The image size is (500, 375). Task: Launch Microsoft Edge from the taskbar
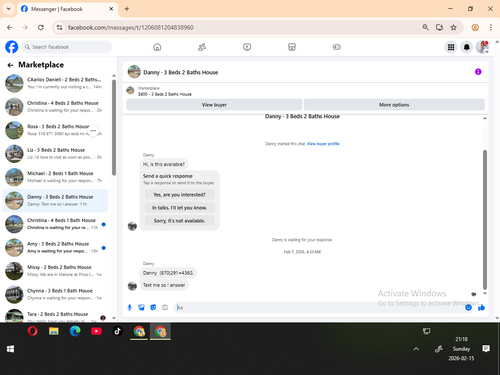coord(75,331)
